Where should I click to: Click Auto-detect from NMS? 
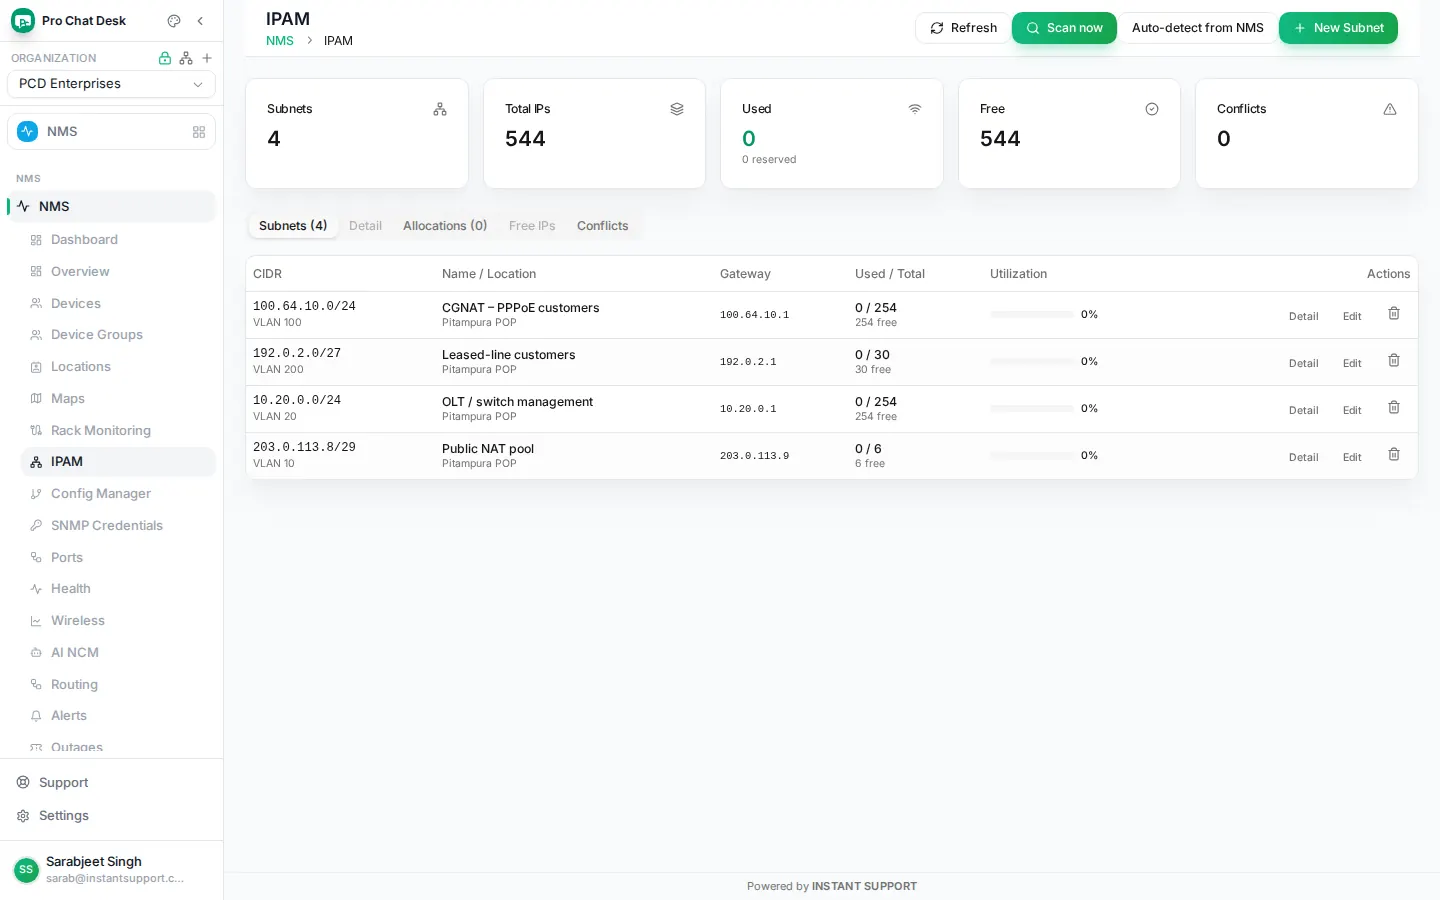(1198, 28)
